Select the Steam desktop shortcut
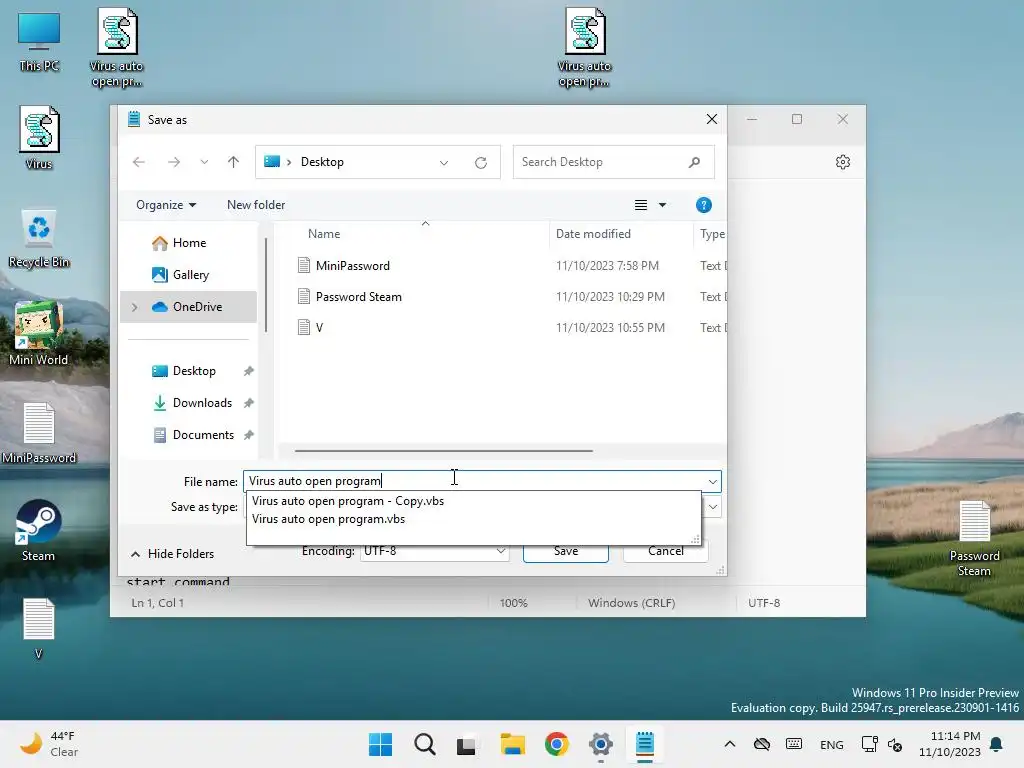The image size is (1024, 768). [39, 530]
